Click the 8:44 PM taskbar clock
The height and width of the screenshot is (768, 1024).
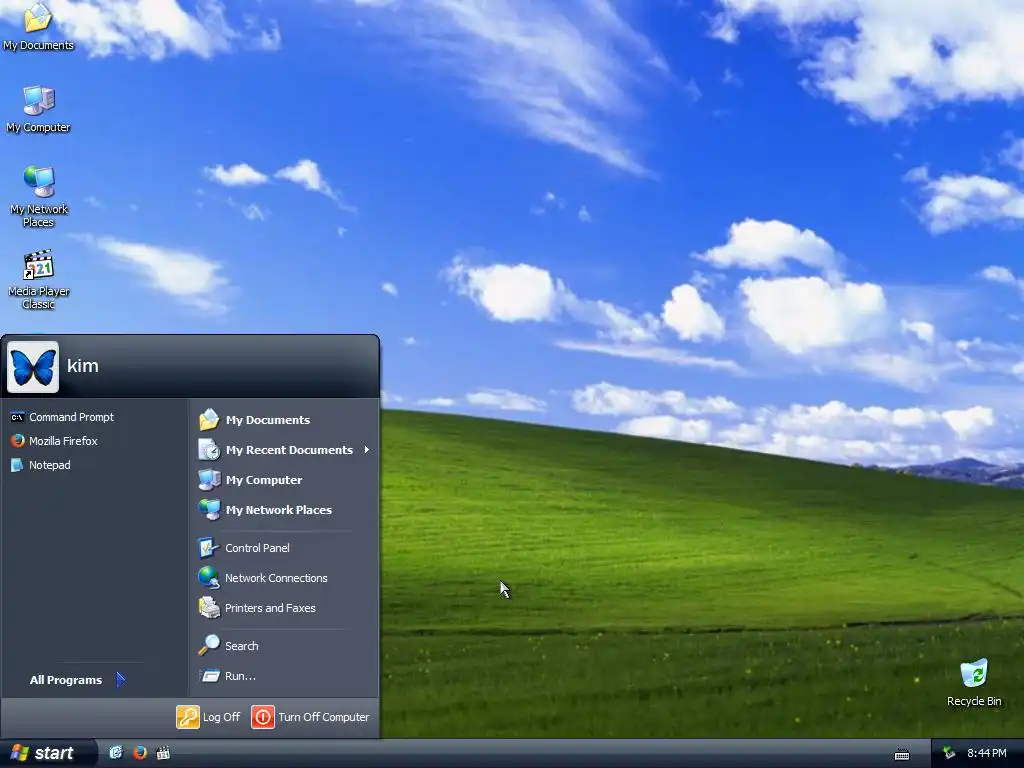point(987,753)
